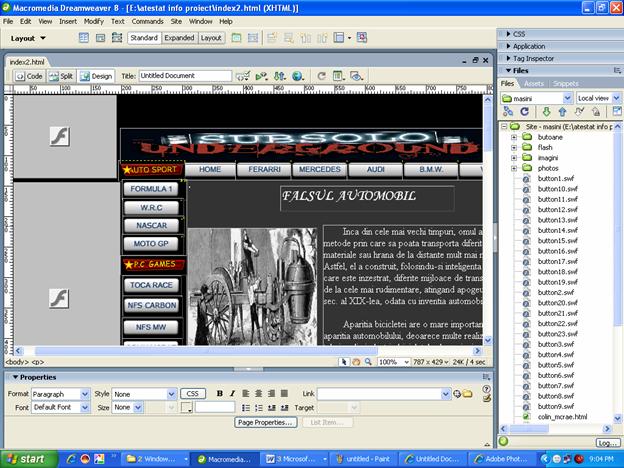Click the Table insert icon in Layout bar

click(84, 38)
